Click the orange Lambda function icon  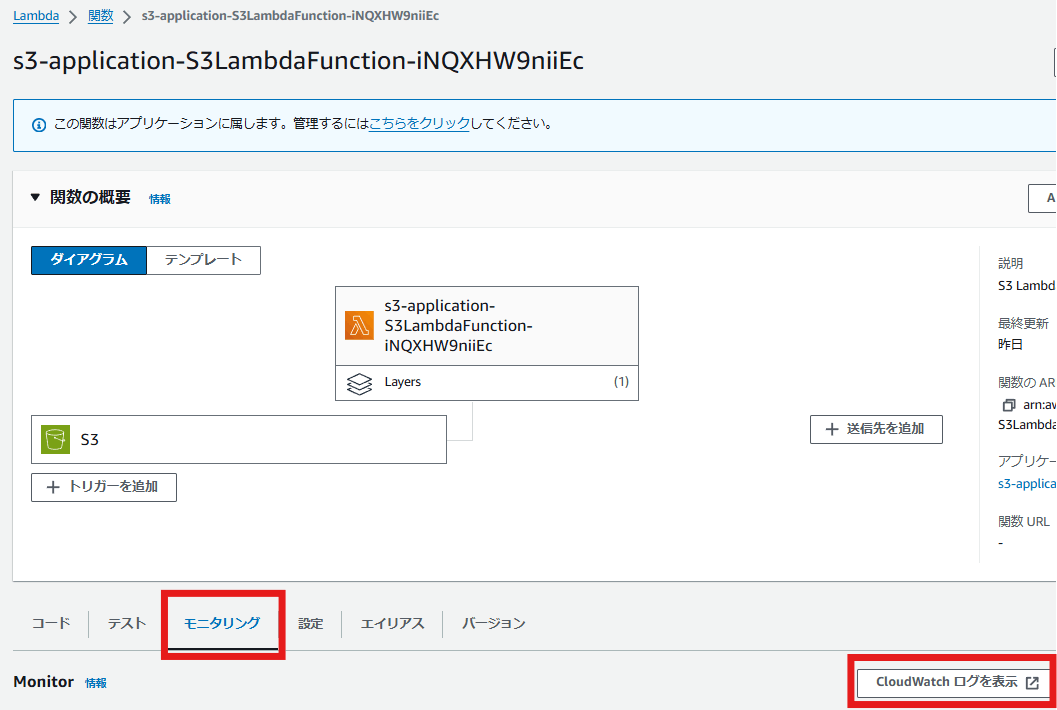[359, 326]
